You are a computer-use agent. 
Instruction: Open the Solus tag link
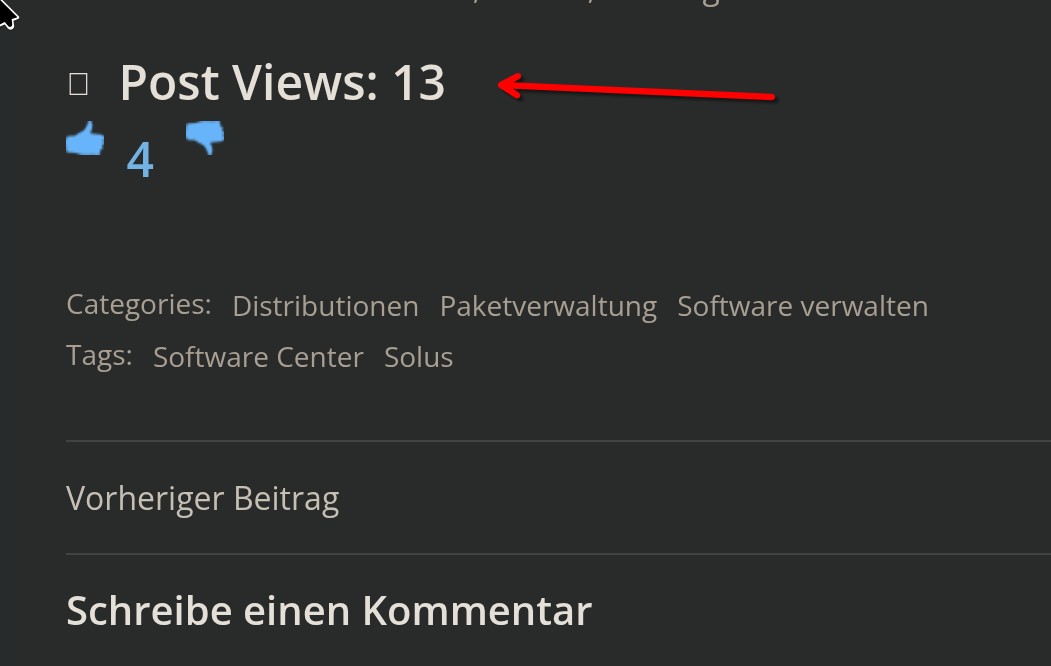tap(418, 357)
